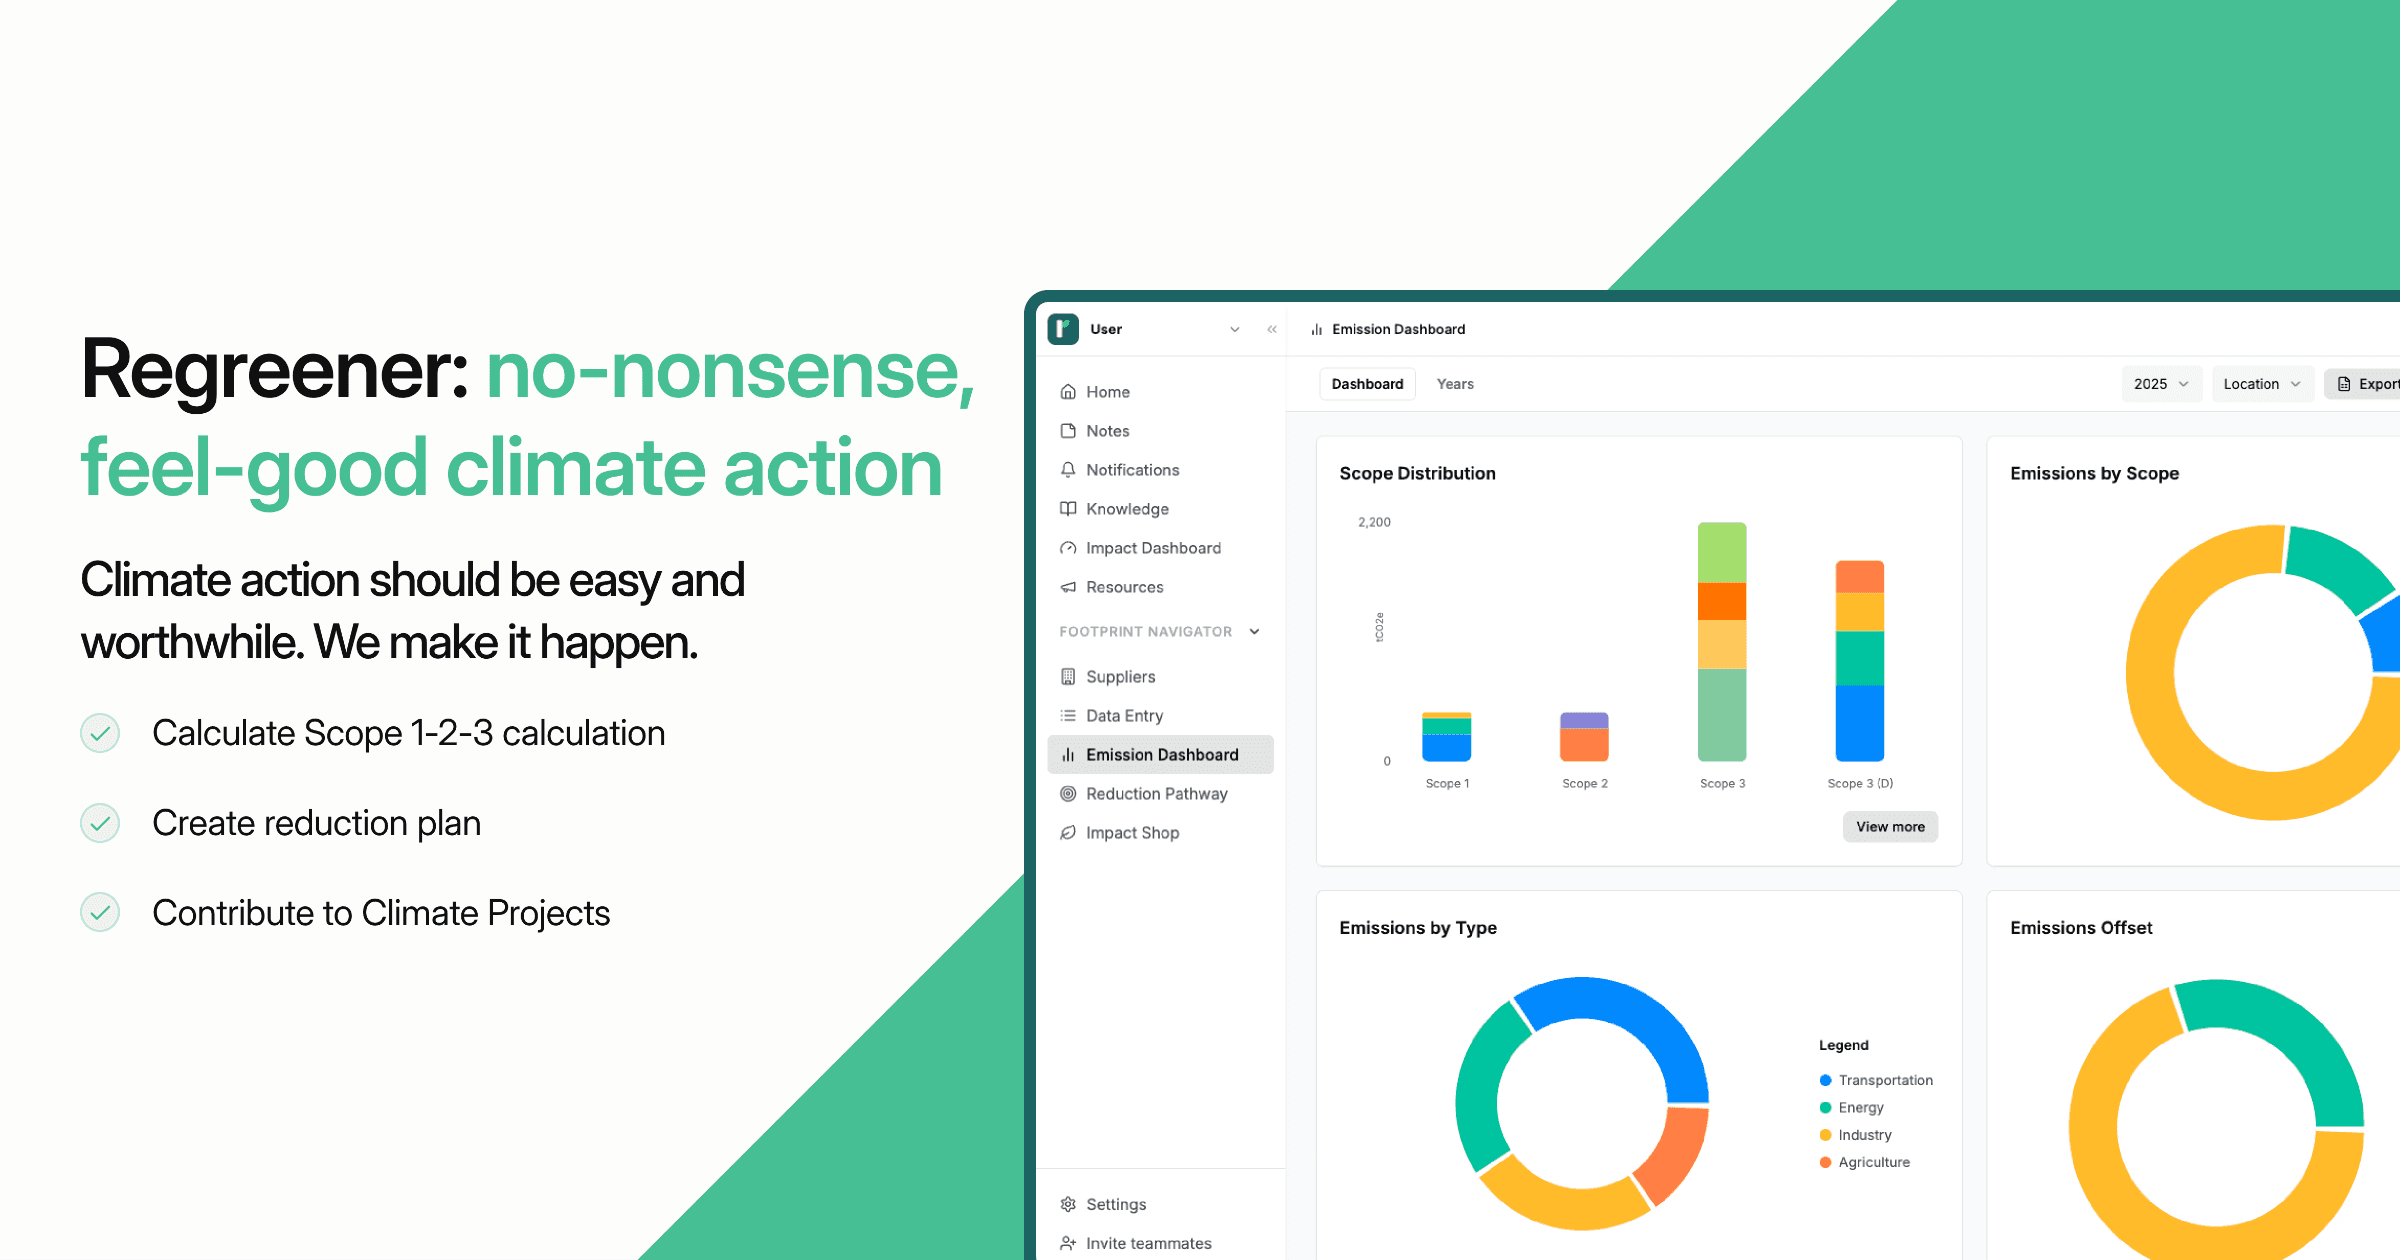Open the Knowledge book icon
Image resolution: width=2400 pixels, height=1260 pixels.
(x=1068, y=509)
